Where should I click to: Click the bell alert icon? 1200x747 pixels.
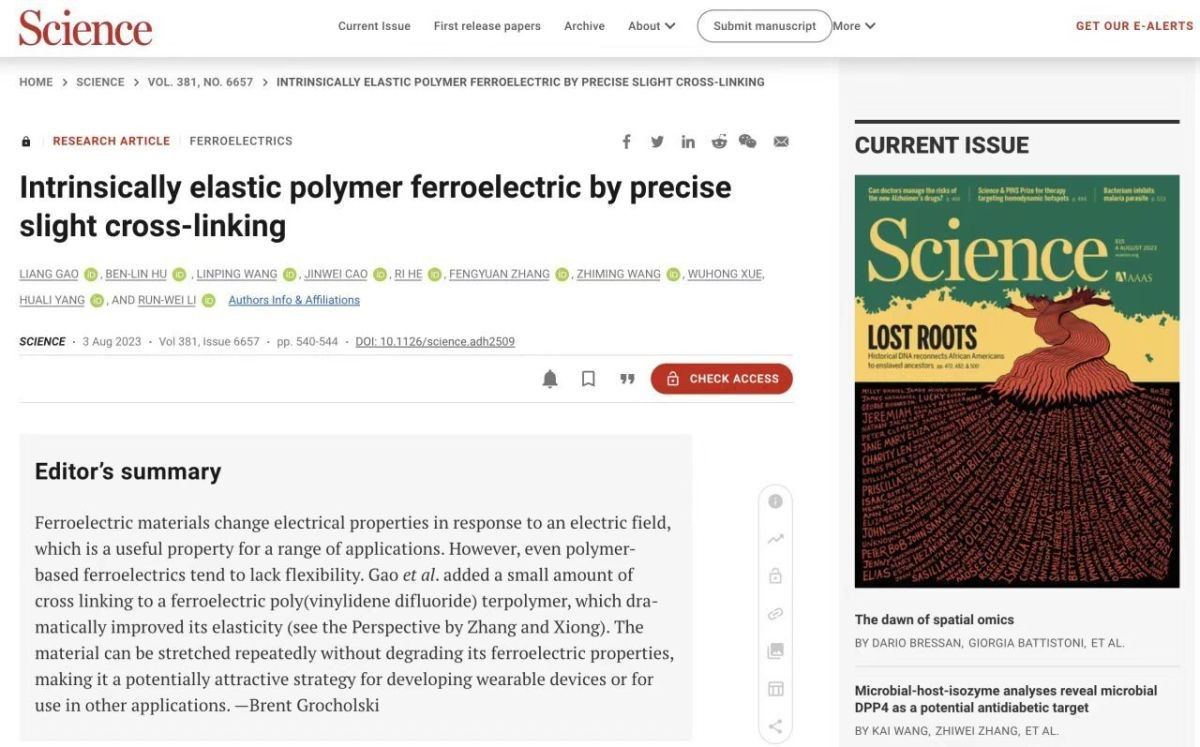pos(550,379)
